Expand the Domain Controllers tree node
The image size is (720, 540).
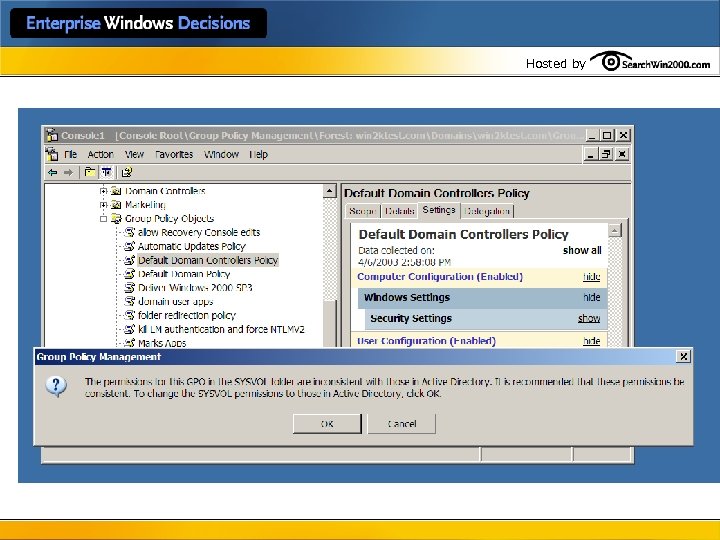(x=103, y=191)
